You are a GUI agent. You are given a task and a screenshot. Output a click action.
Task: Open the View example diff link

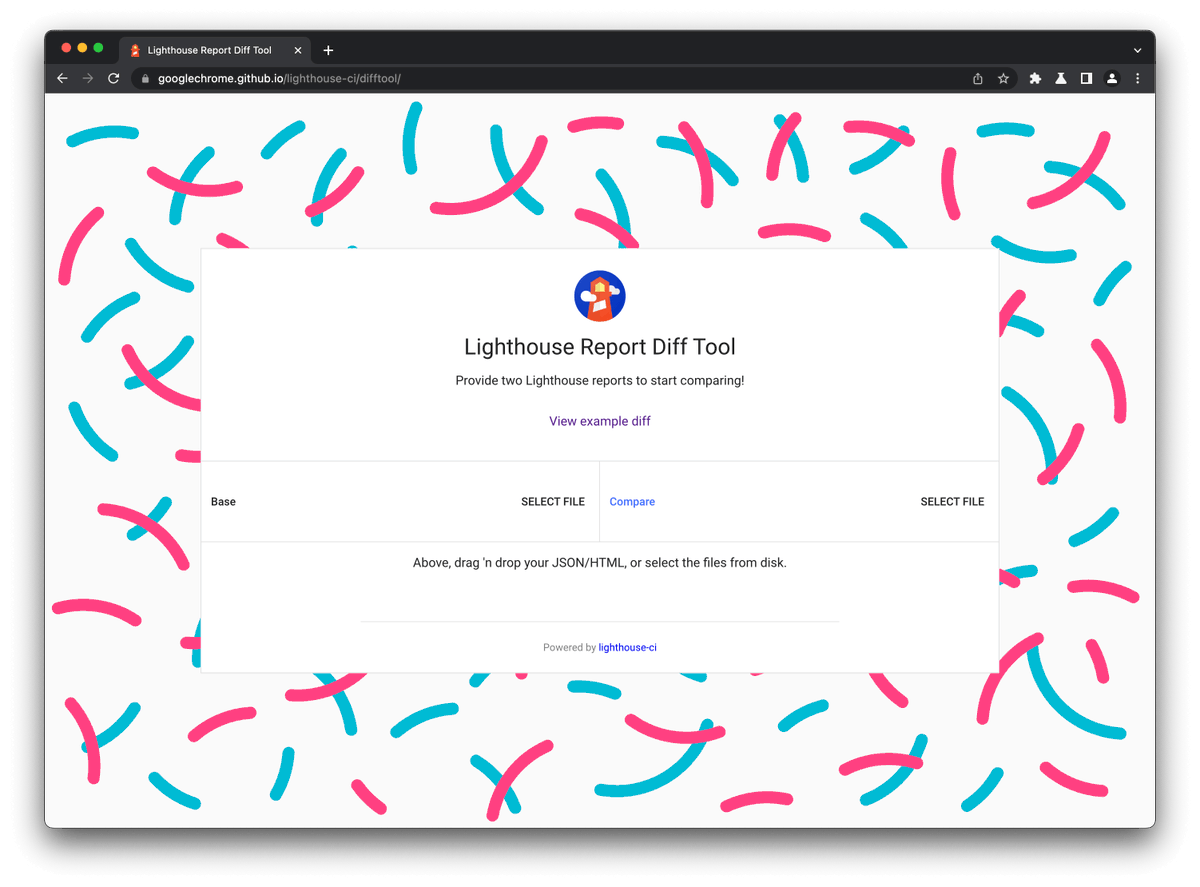pyautogui.click(x=600, y=421)
